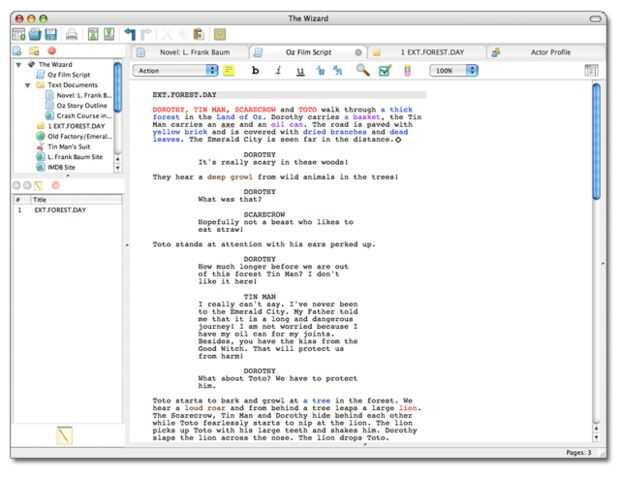Image resolution: width=620 pixels, height=481 pixels.
Task: Click the Title column header
Action: [x=76, y=199]
